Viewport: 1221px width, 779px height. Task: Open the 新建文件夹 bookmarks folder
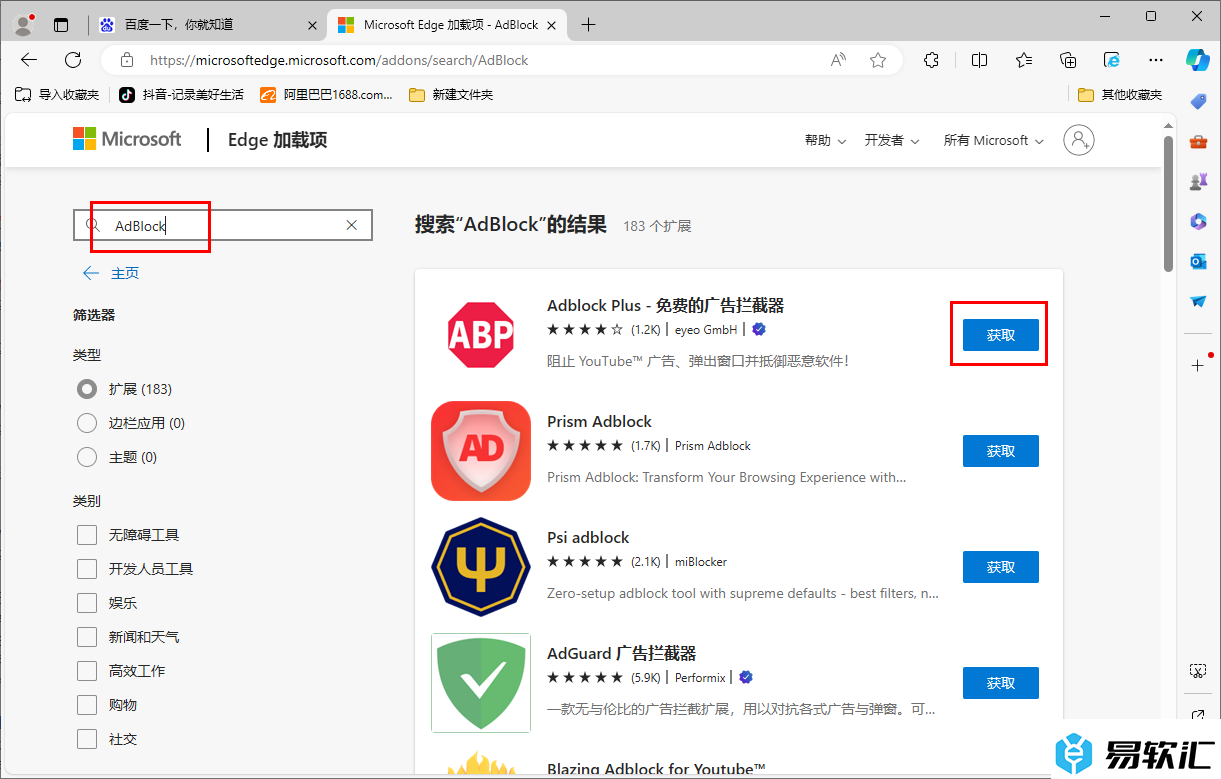tap(451, 95)
